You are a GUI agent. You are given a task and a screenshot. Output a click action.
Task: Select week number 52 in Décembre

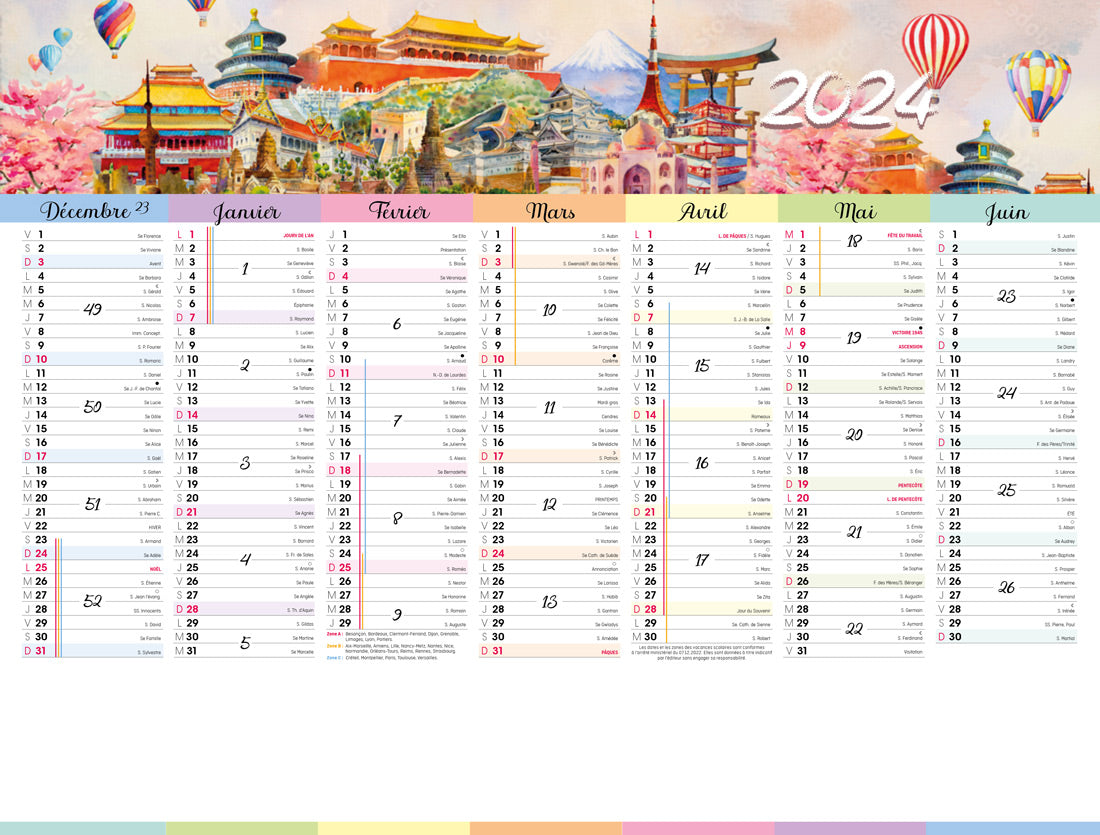93,601
